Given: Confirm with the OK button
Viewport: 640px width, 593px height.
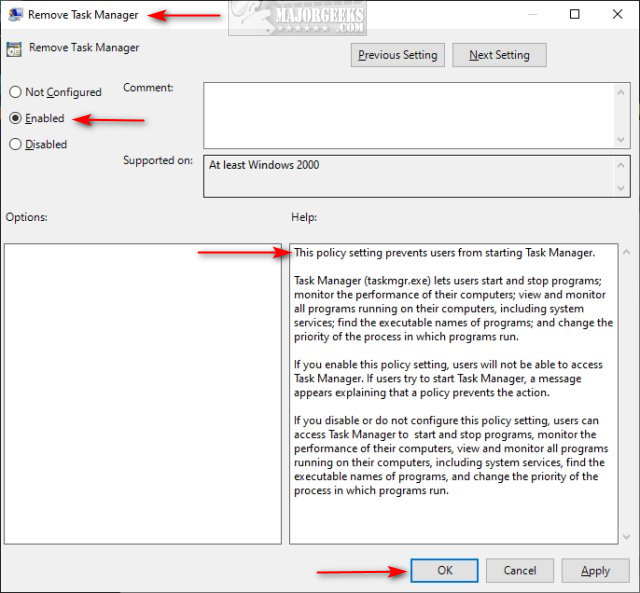Looking at the screenshot, I should 444,570.
